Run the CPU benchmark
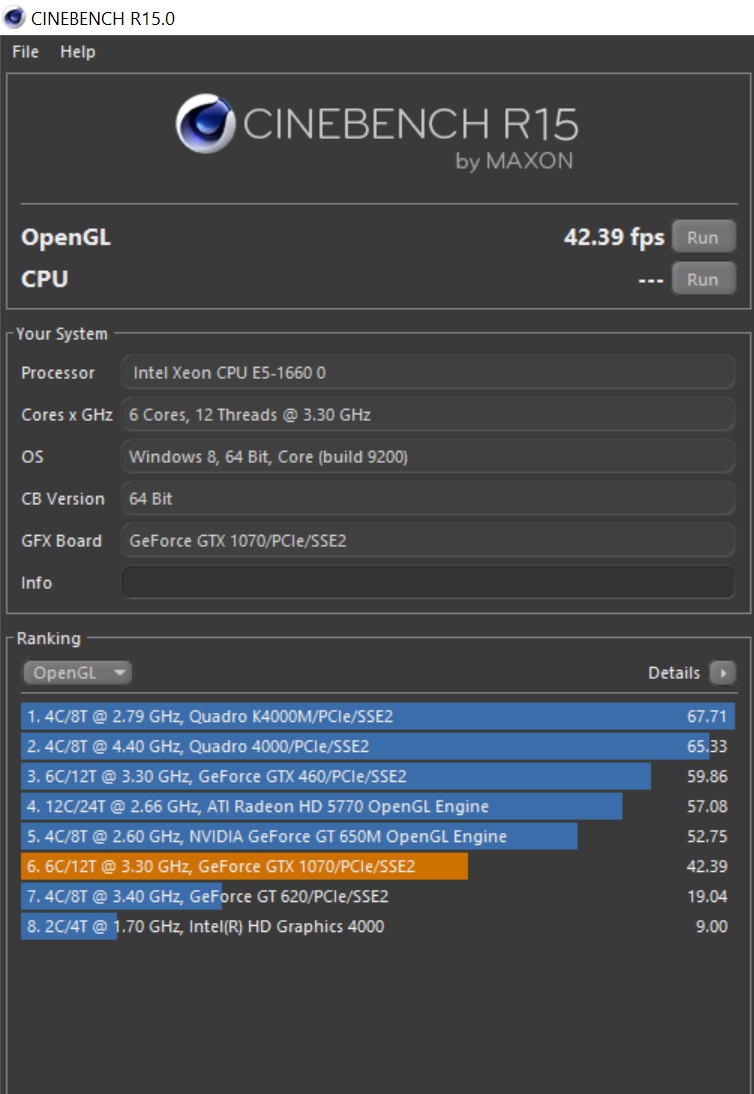Image resolution: width=754 pixels, height=1094 pixels. (x=703, y=279)
